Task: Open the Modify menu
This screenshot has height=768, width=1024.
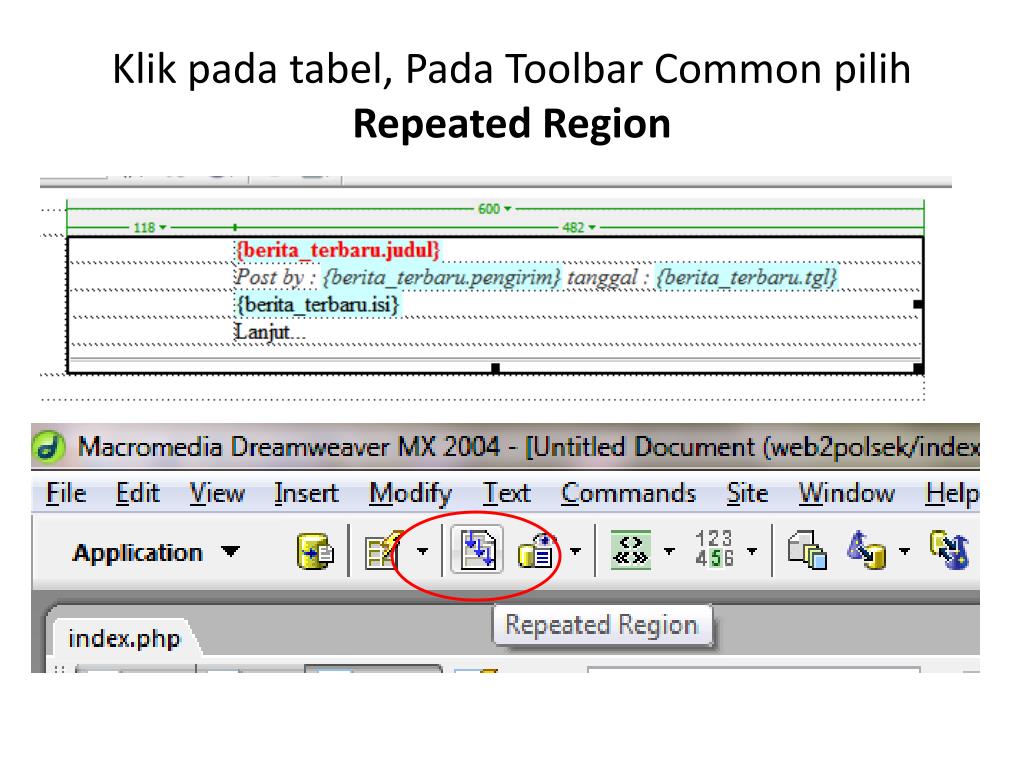Action: (x=411, y=494)
